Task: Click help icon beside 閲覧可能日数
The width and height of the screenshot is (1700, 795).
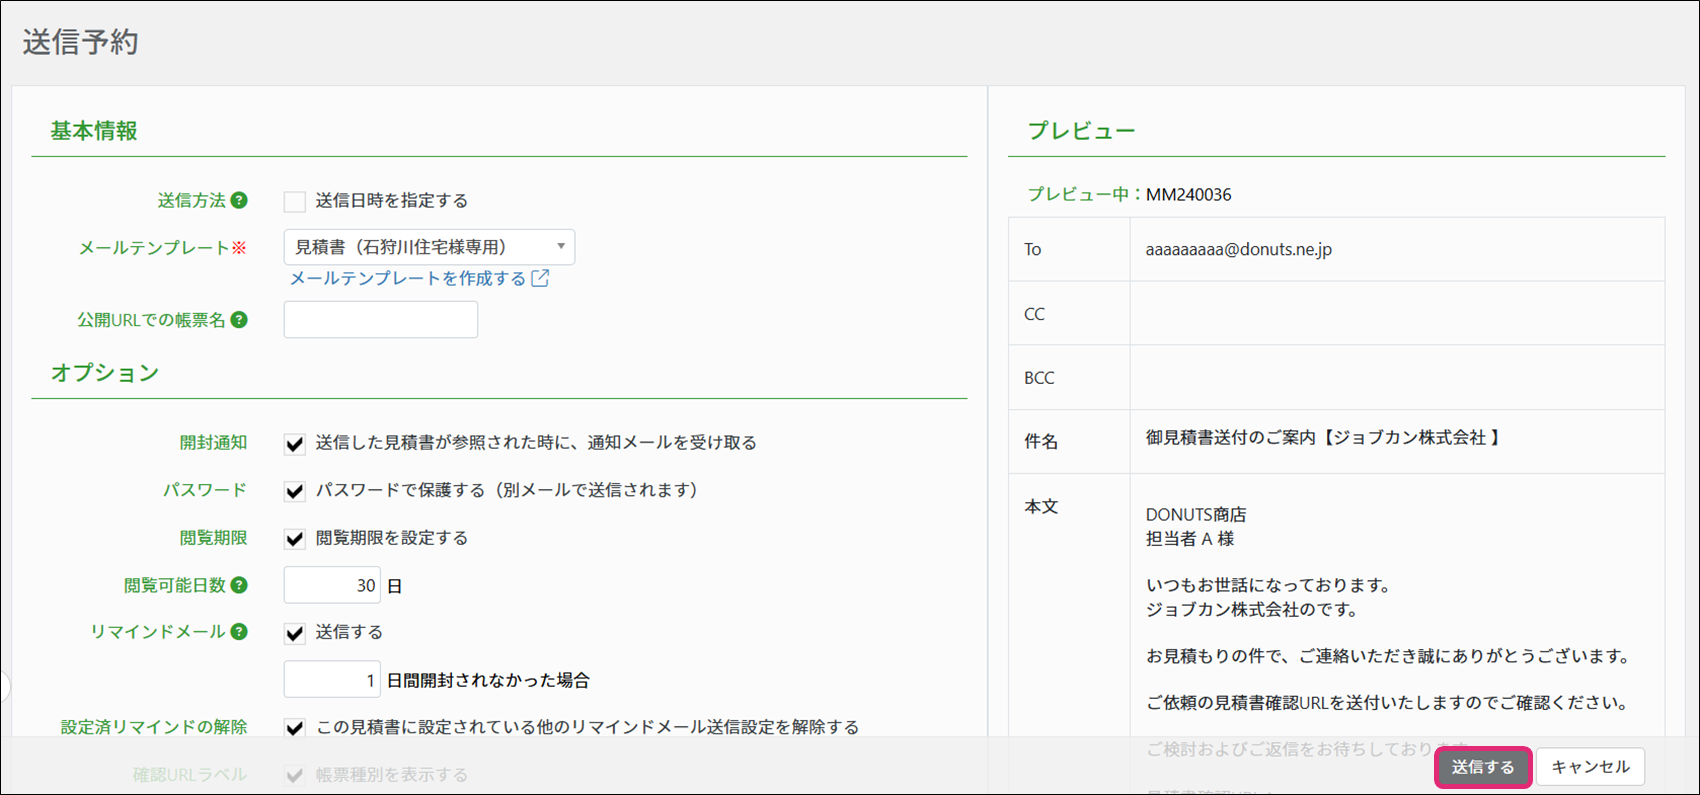Action: [239, 585]
